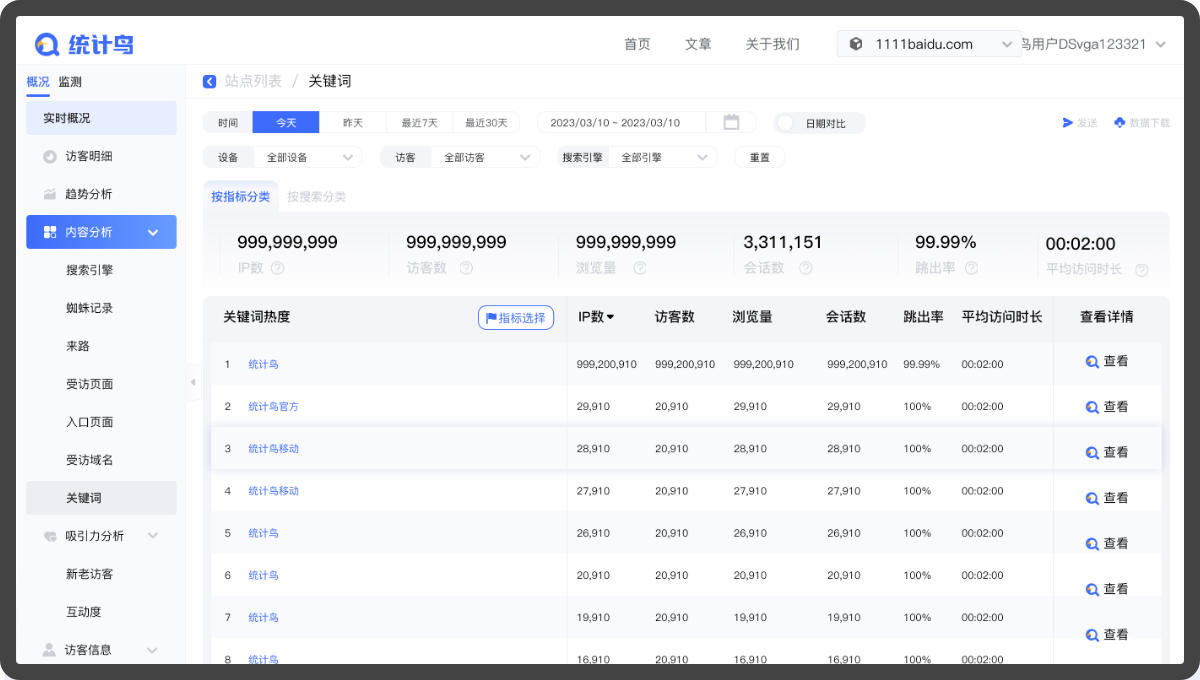Select the 昨天 time range option
The height and width of the screenshot is (680, 1200).
pos(352,123)
